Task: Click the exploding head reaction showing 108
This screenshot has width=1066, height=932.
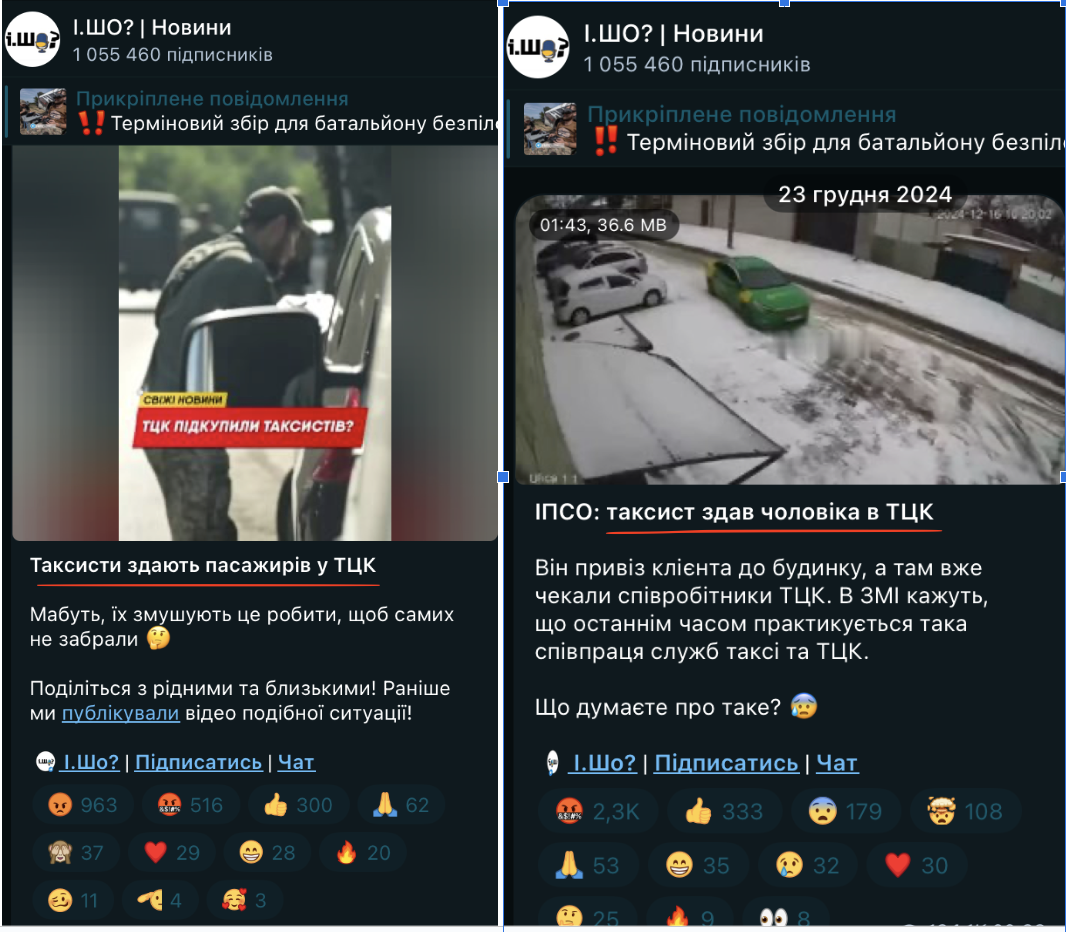Action: 965,811
